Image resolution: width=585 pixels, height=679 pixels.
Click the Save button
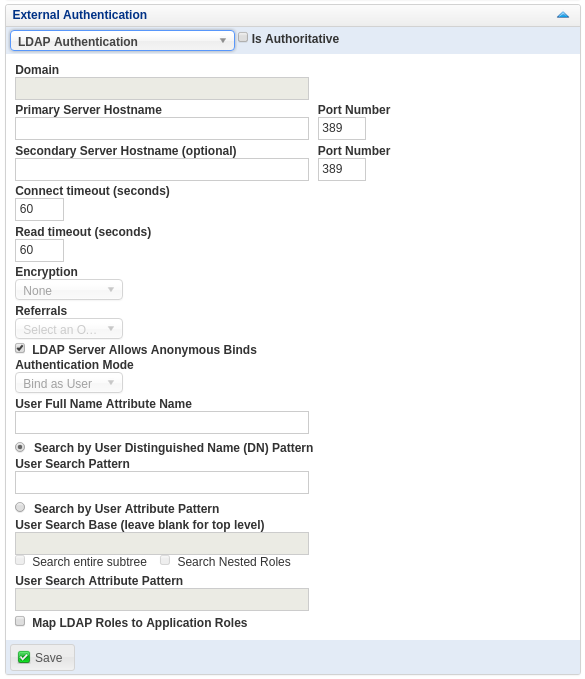pos(42,657)
